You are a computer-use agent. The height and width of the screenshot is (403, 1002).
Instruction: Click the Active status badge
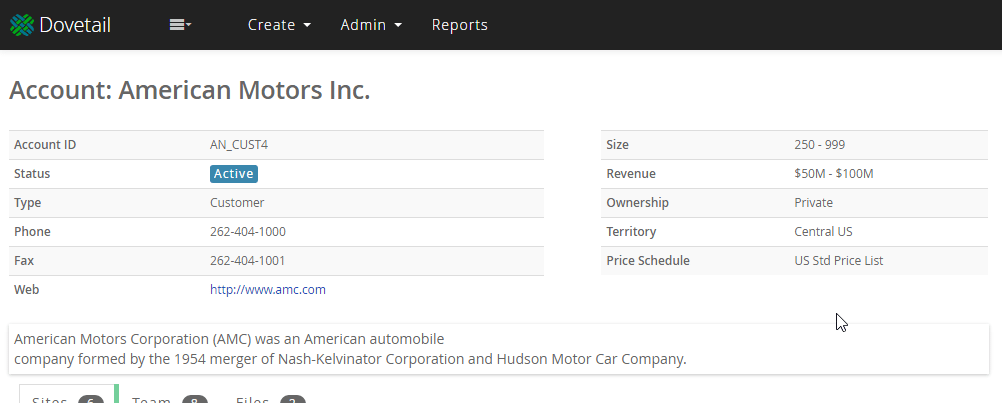(234, 174)
